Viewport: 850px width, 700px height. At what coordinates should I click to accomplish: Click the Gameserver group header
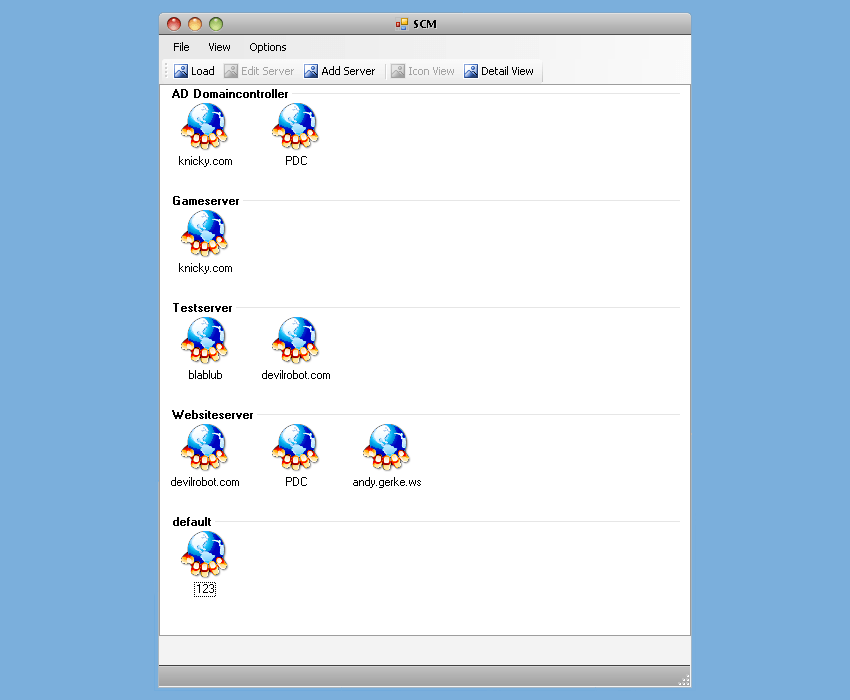coord(205,201)
